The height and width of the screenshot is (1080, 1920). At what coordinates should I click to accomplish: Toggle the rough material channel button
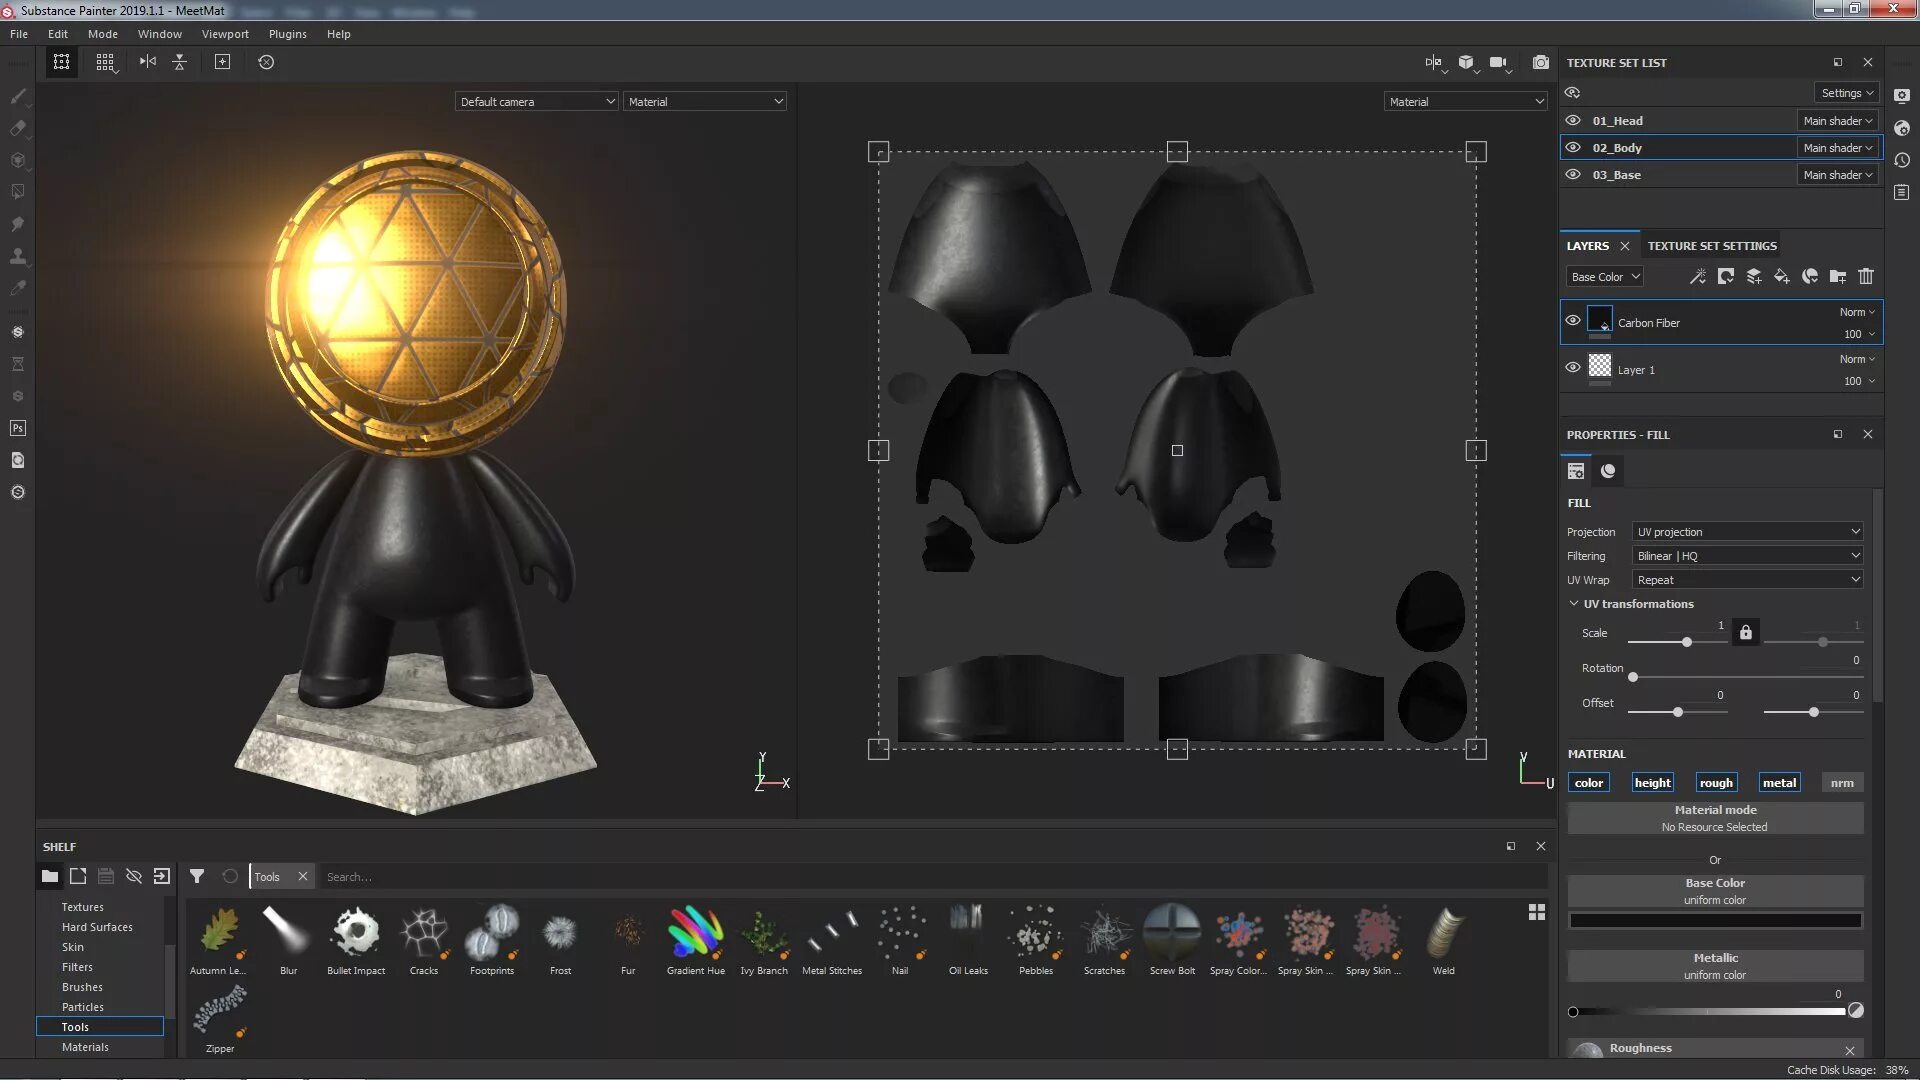(x=1717, y=782)
